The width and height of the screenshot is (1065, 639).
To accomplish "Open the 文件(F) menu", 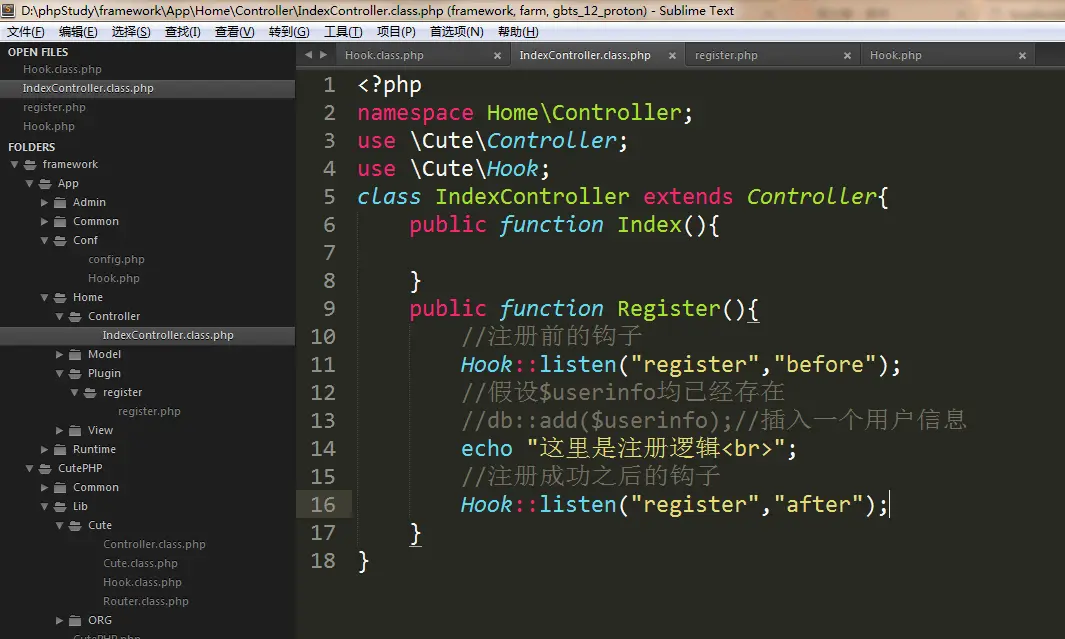I will point(26,32).
